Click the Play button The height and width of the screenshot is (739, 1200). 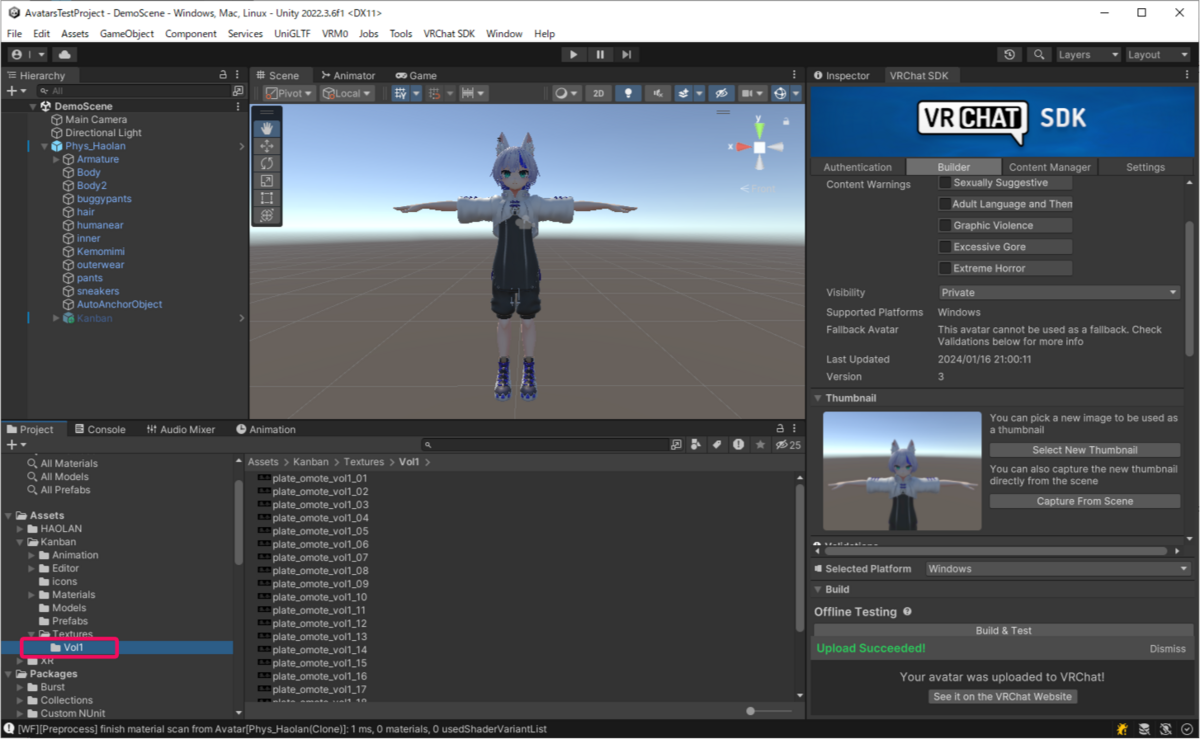573,55
